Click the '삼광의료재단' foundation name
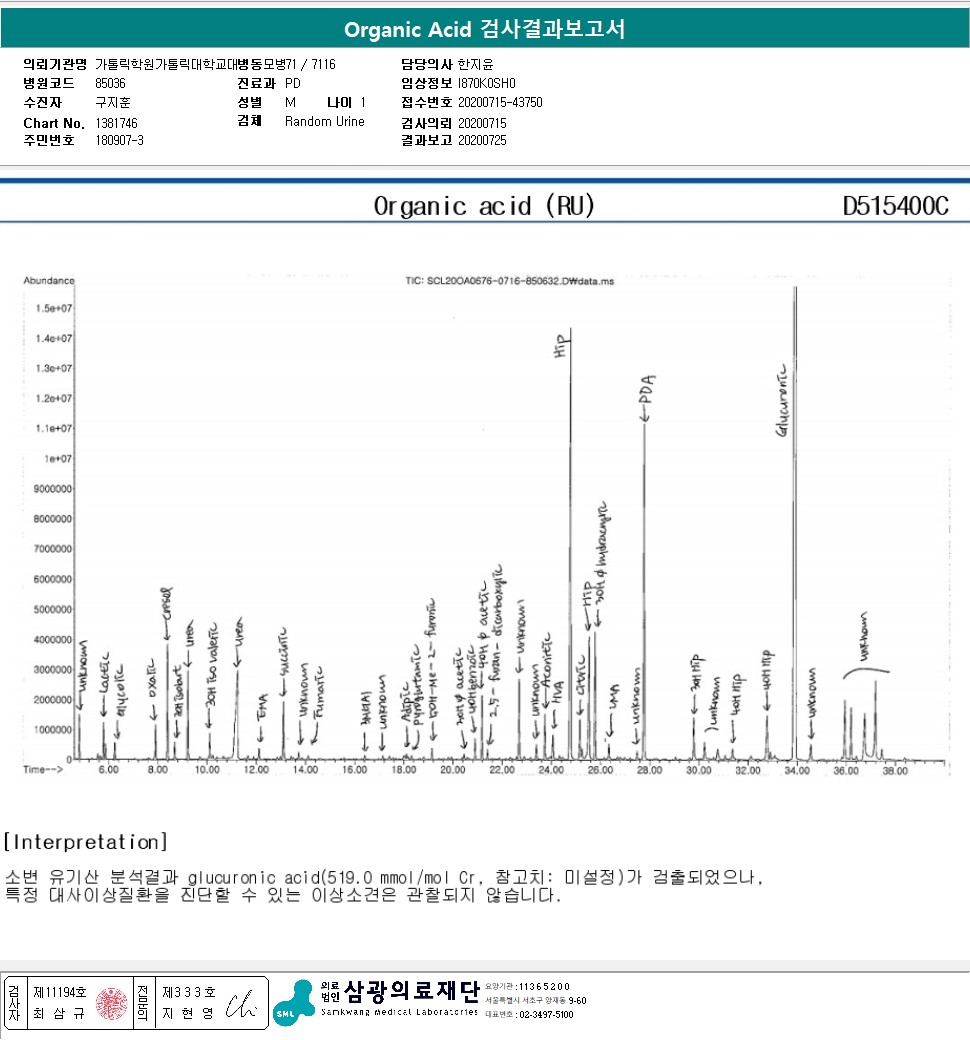The image size is (970, 1040). [411, 992]
